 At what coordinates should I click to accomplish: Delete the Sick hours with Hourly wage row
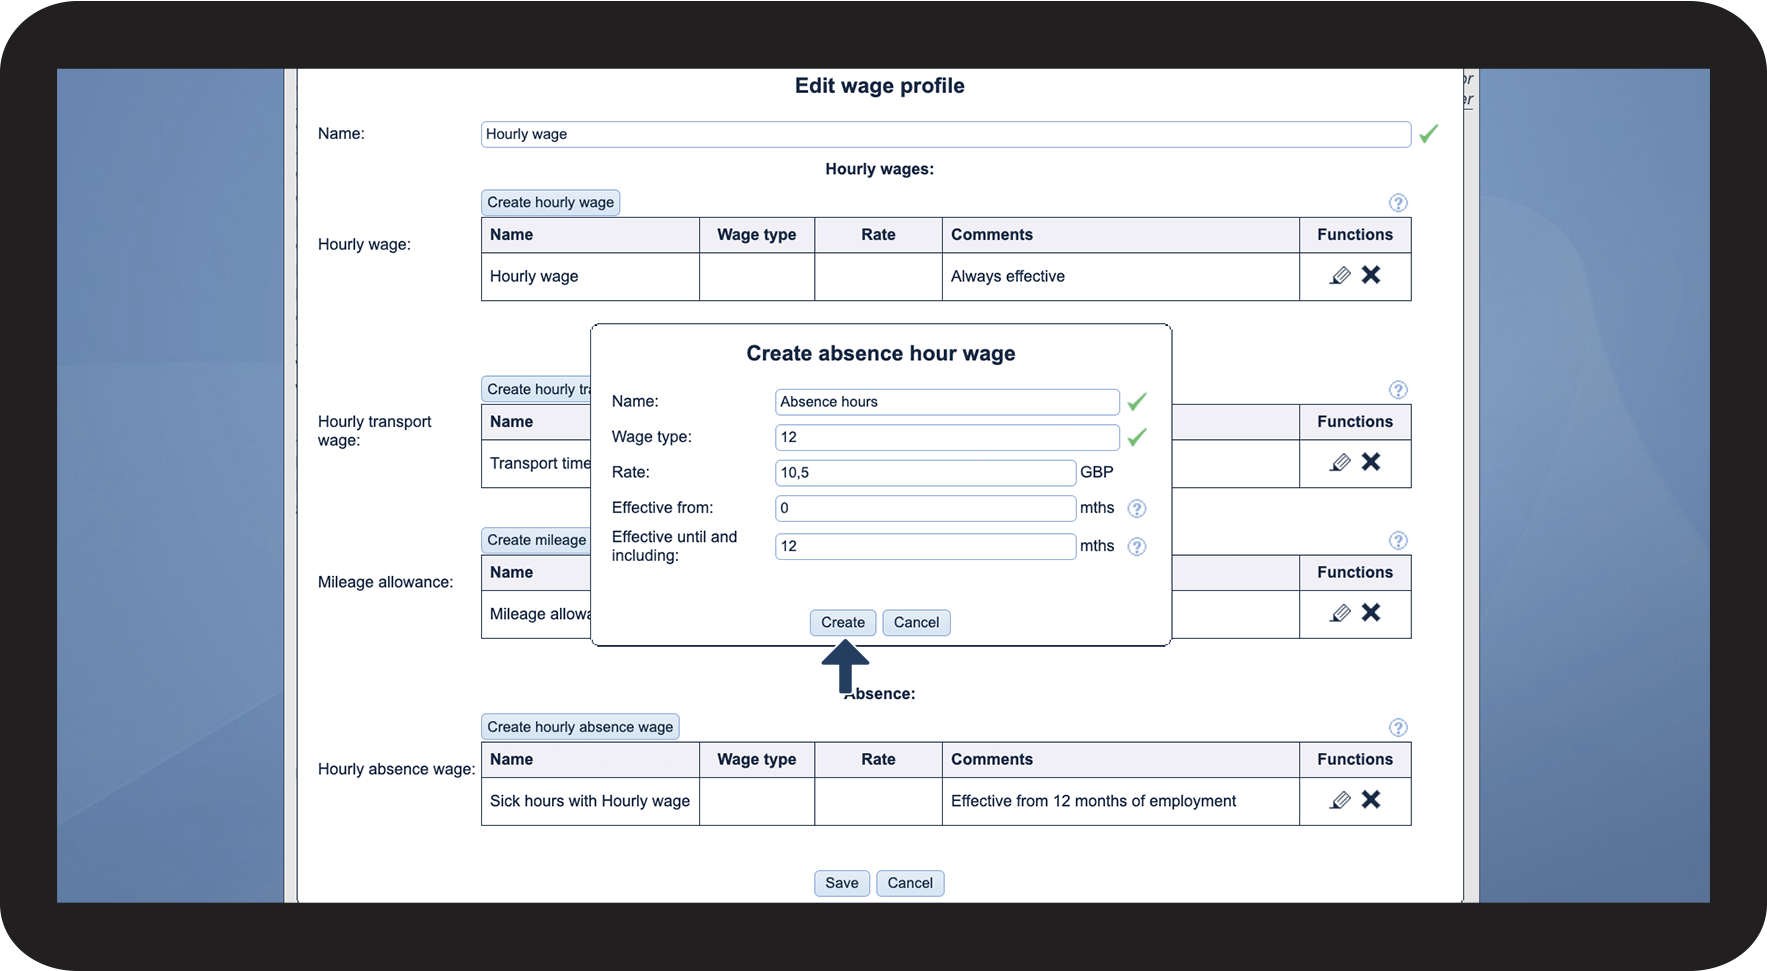(x=1371, y=800)
